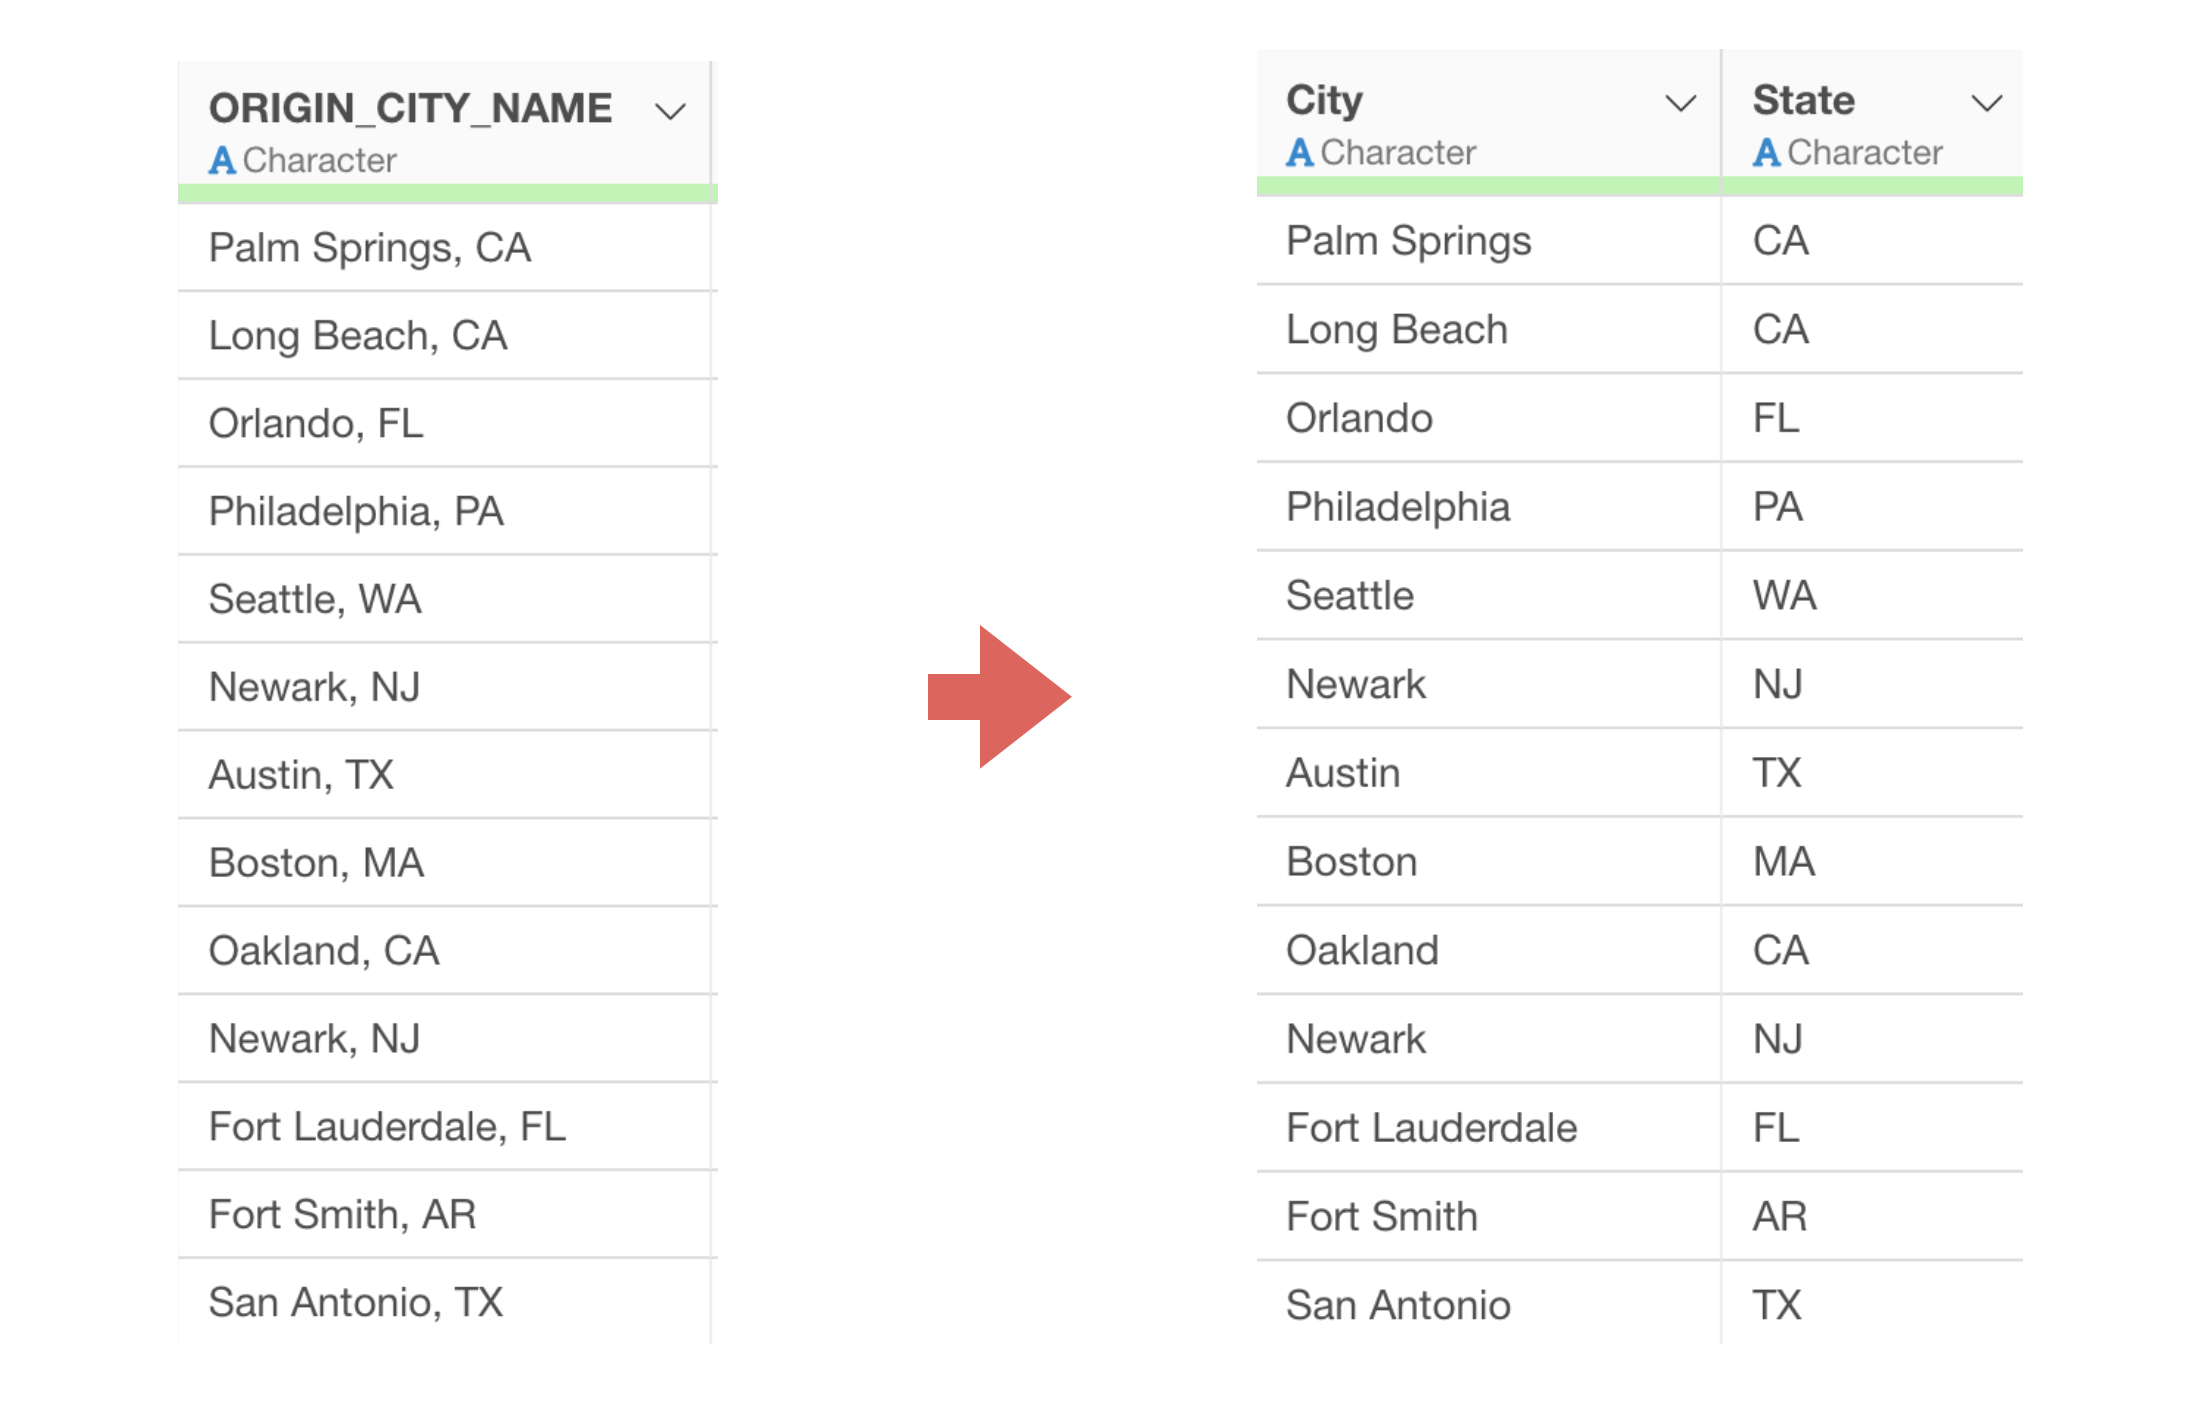This screenshot has width=2192, height=1426.
Task: Open the ORIGIN_CITY_NAME column dropdown arrow
Action: [x=670, y=111]
